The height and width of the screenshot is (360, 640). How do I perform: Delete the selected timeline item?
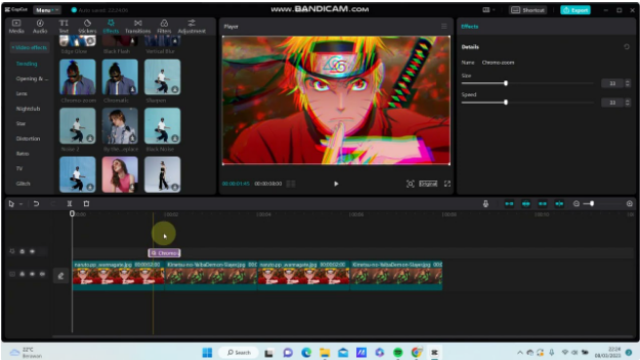86,204
